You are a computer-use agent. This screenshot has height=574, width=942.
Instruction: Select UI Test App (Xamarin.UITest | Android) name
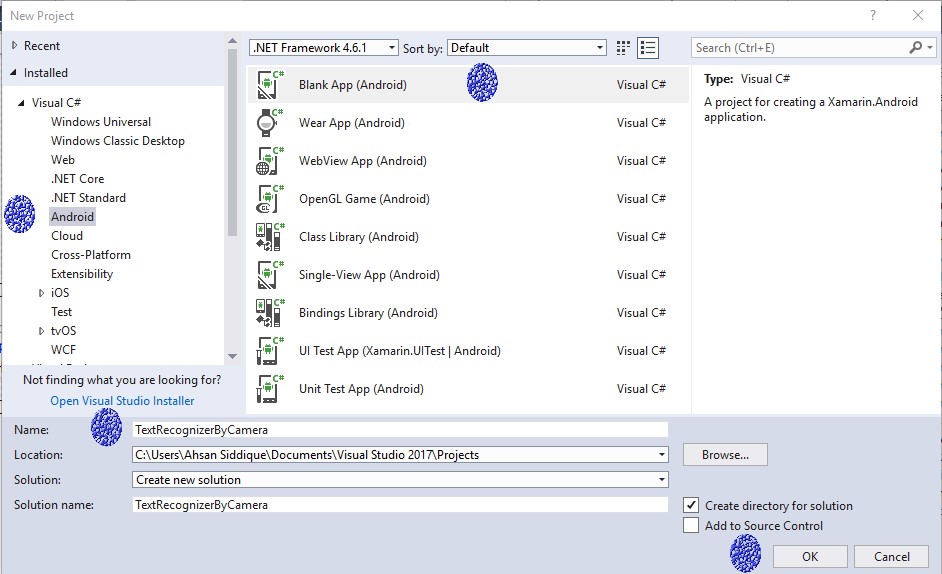coord(400,350)
